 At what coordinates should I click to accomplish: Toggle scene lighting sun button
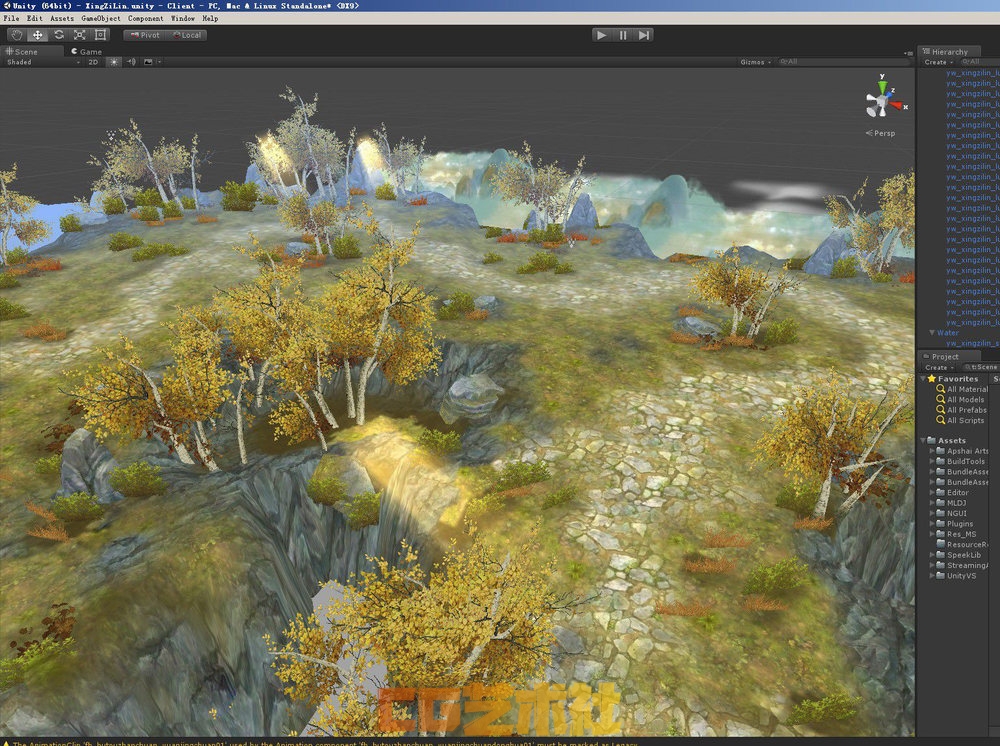114,62
